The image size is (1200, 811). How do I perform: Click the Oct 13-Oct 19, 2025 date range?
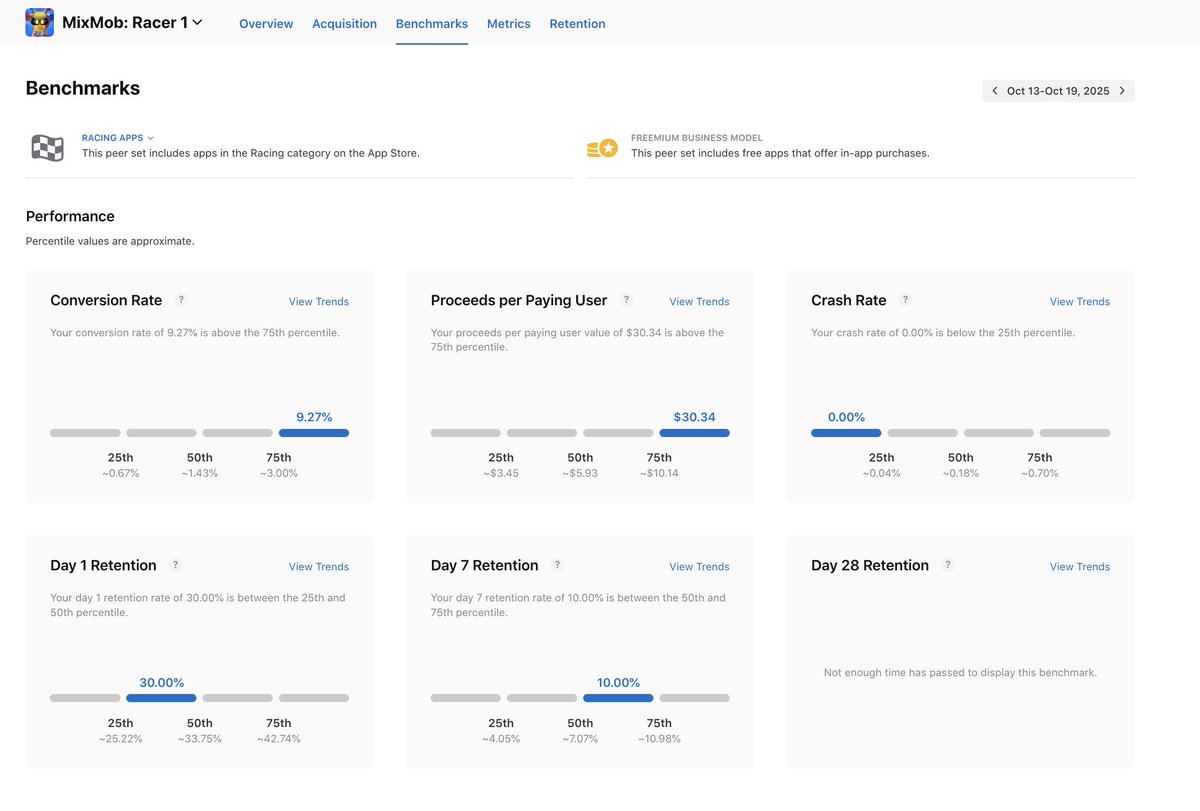pyautogui.click(x=1058, y=91)
